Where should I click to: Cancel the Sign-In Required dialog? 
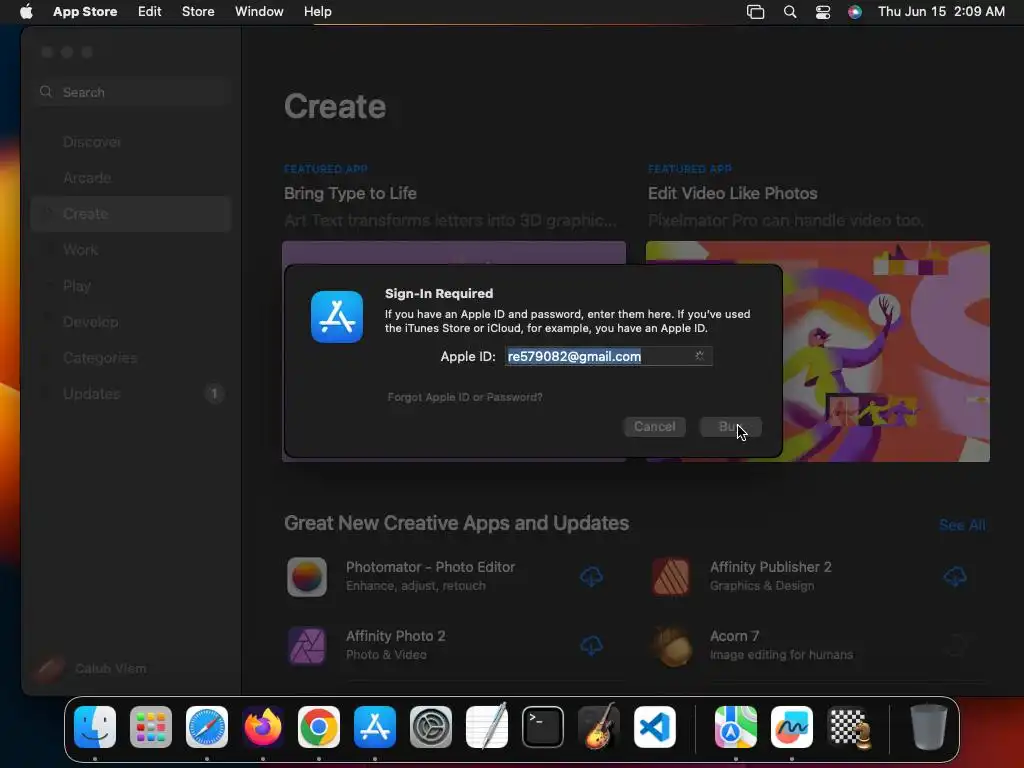click(654, 426)
